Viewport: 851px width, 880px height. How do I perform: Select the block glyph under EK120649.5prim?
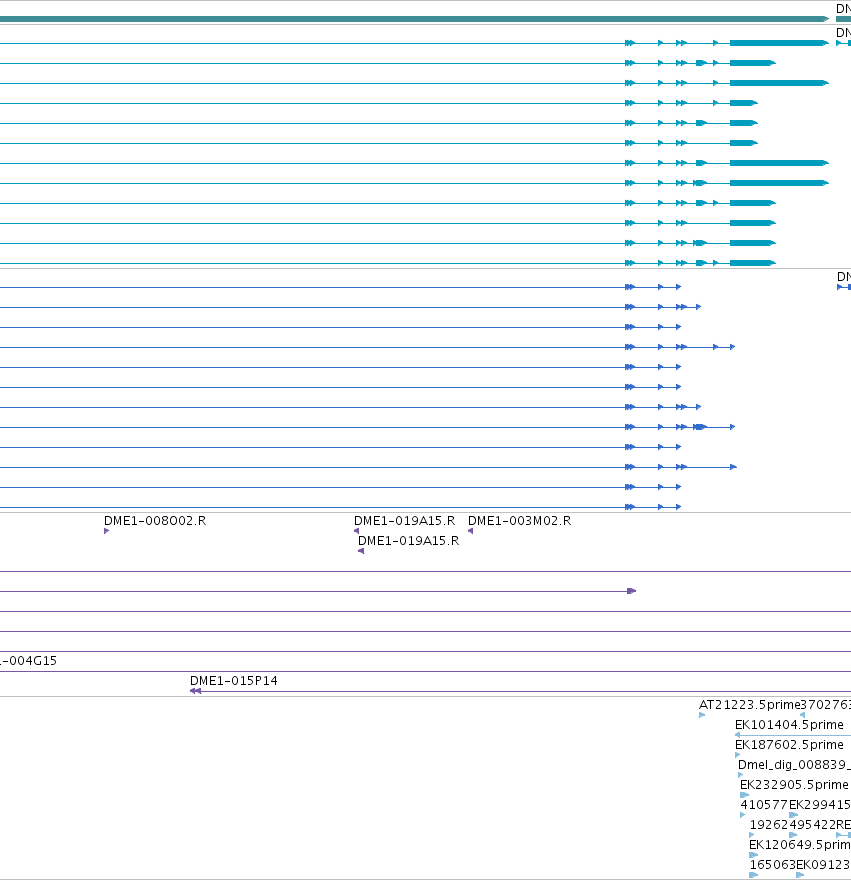click(753, 855)
